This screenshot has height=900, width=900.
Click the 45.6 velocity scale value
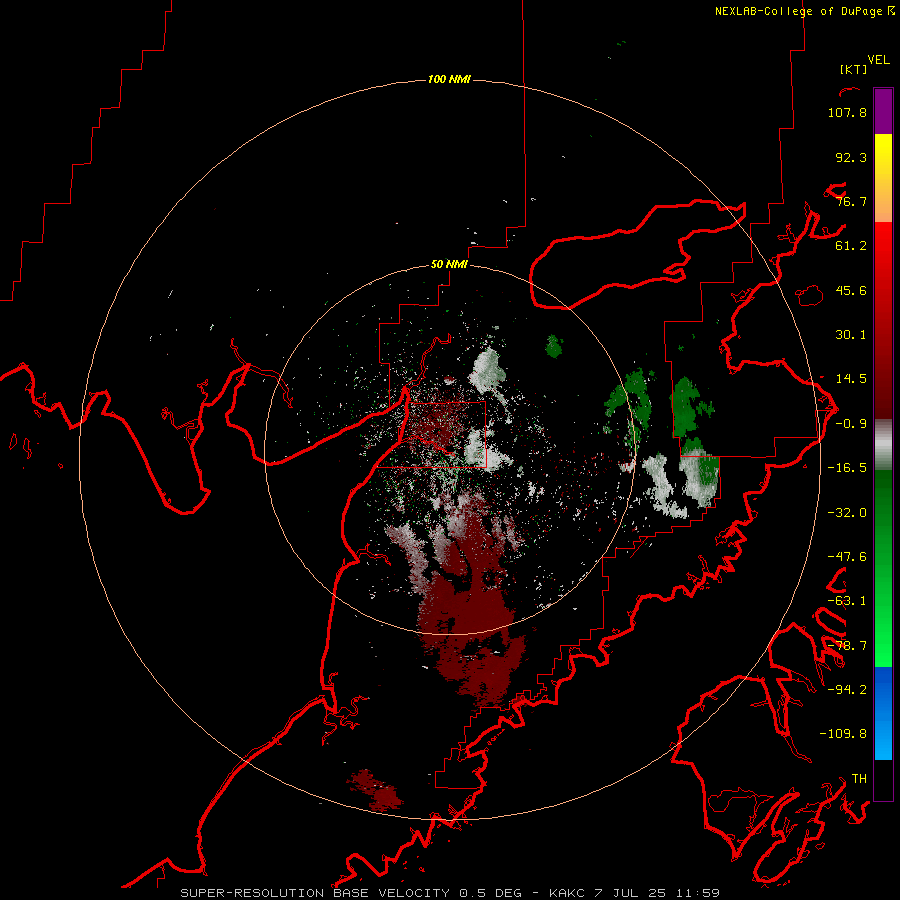click(x=851, y=290)
